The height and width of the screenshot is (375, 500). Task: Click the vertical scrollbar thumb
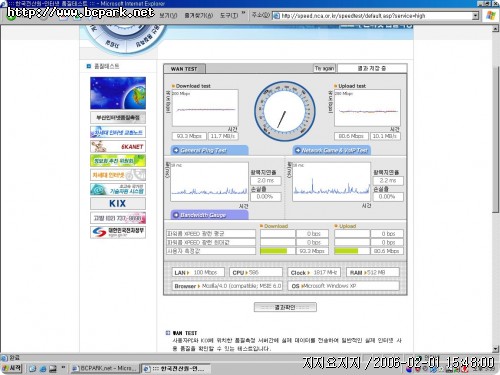click(x=496, y=138)
